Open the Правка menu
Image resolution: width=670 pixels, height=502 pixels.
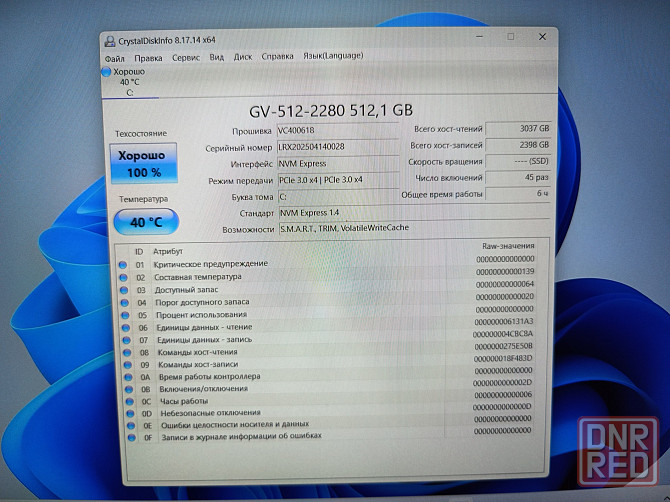click(148, 58)
